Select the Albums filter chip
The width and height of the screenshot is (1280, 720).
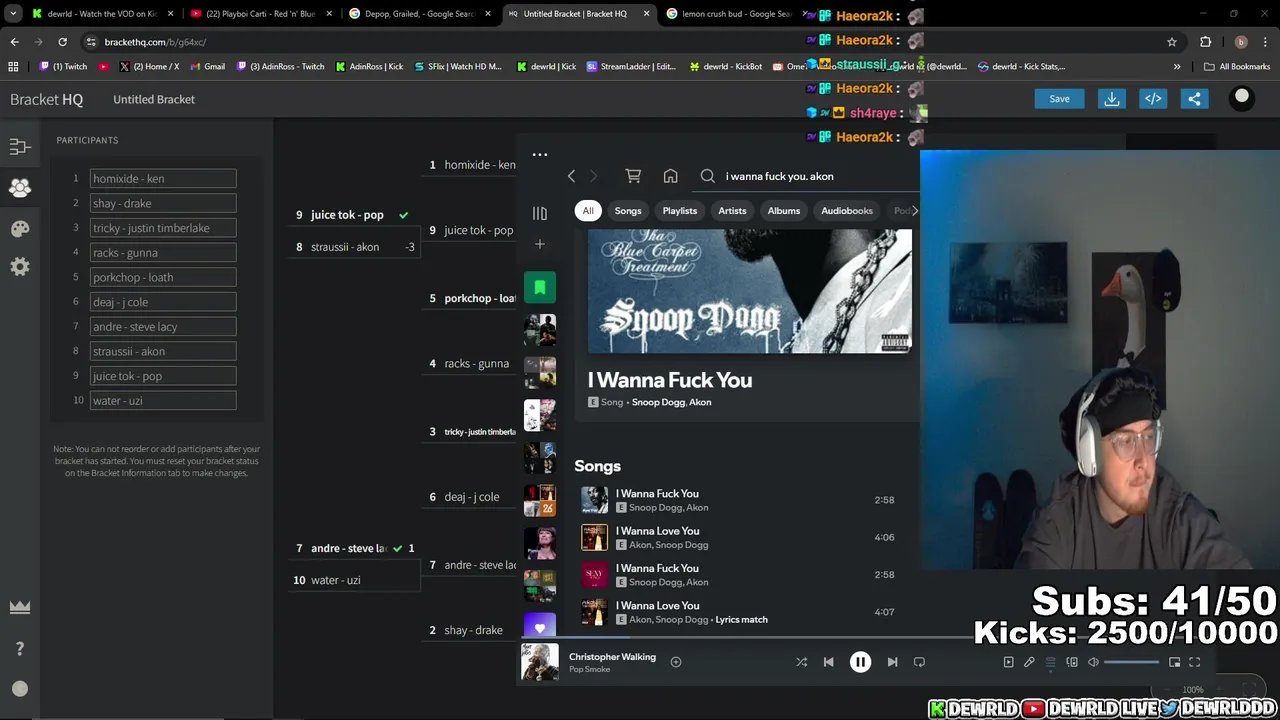[x=784, y=211]
